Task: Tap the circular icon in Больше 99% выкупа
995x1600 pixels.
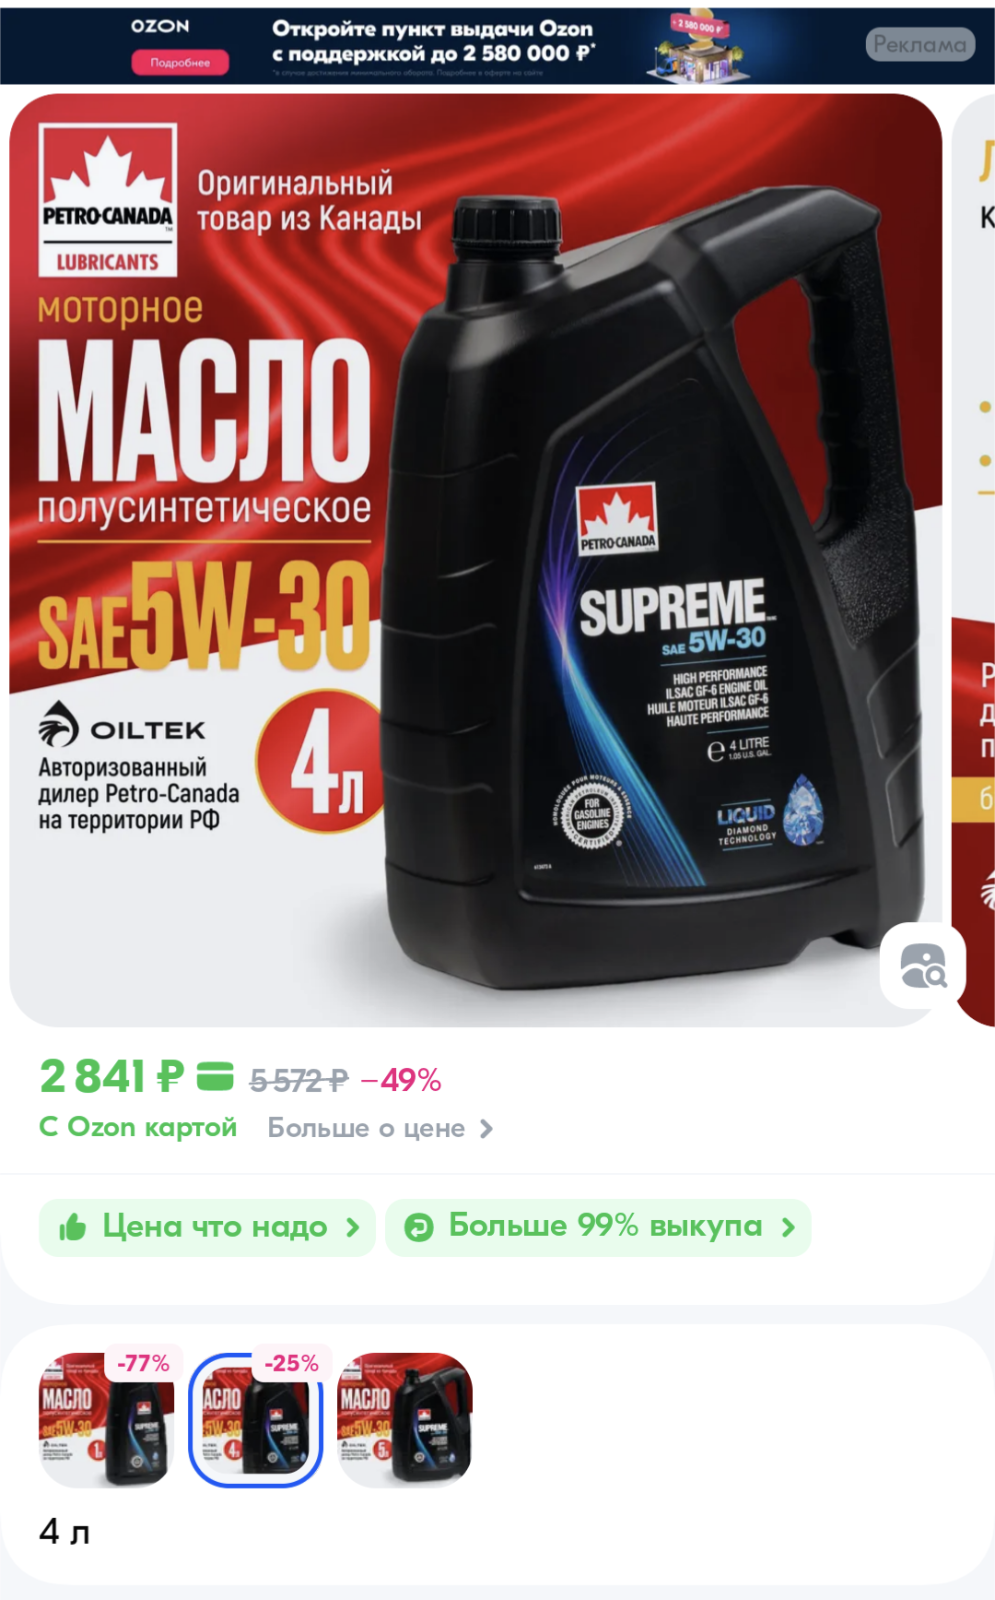Action: tap(418, 1227)
